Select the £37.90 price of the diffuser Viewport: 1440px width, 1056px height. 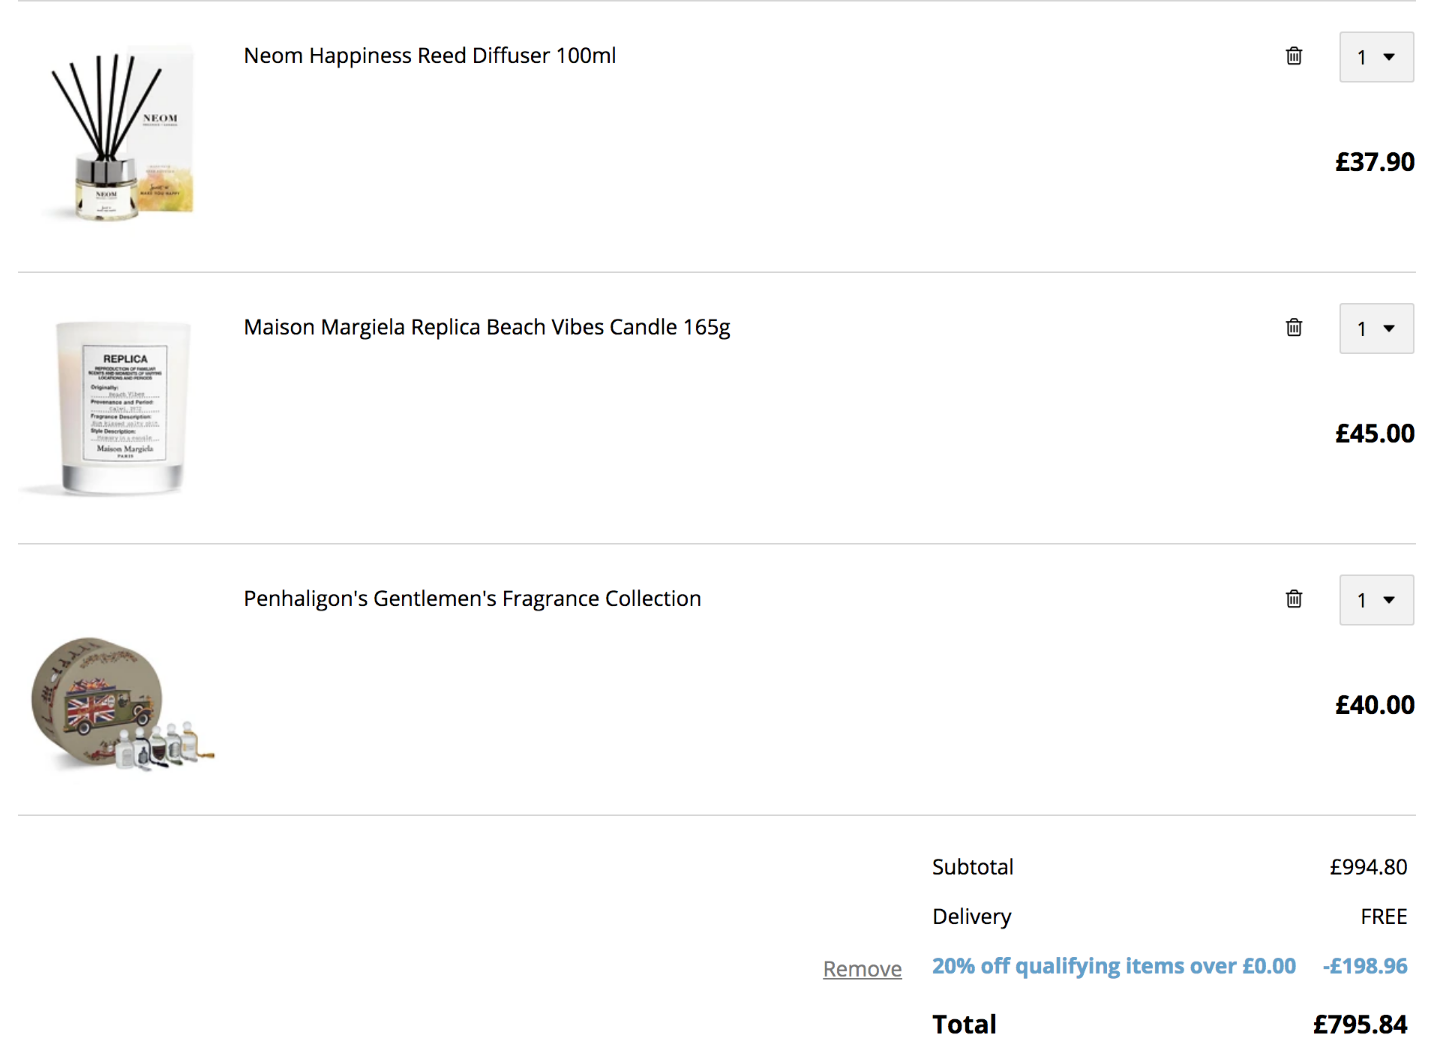[x=1375, y=162]
